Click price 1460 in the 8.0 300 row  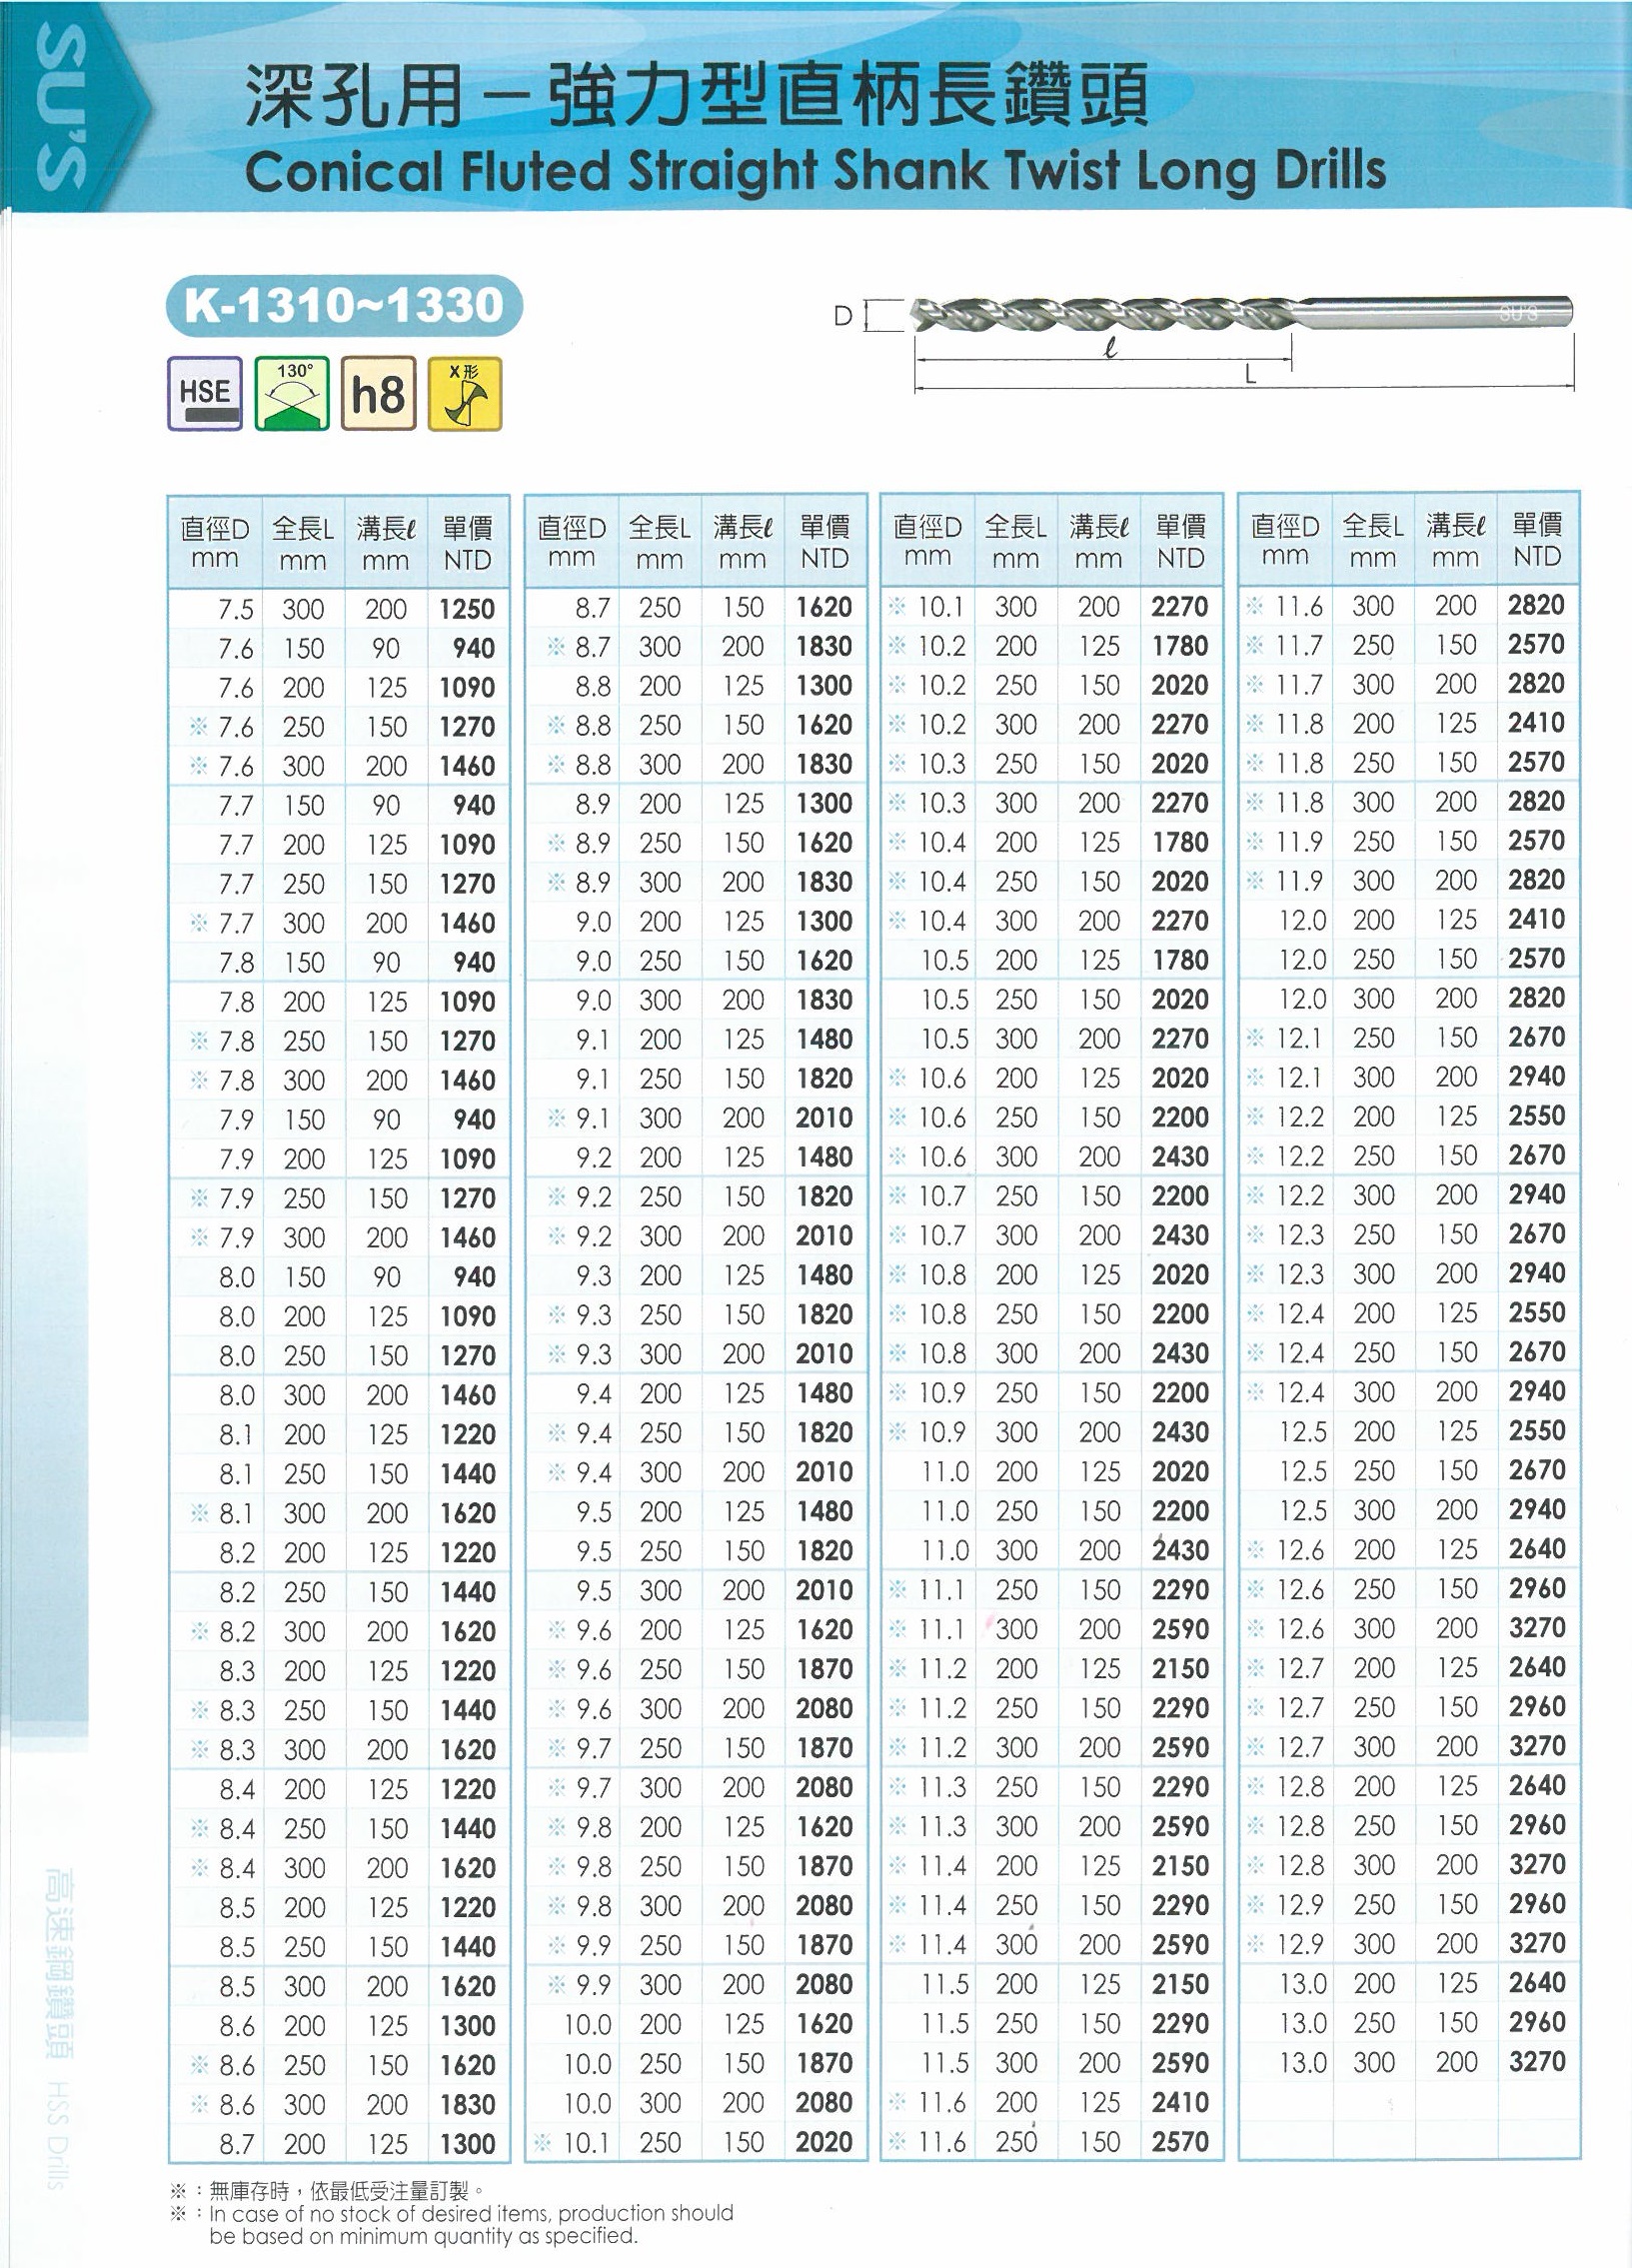pyautogui.click(x=467, y=1395)
